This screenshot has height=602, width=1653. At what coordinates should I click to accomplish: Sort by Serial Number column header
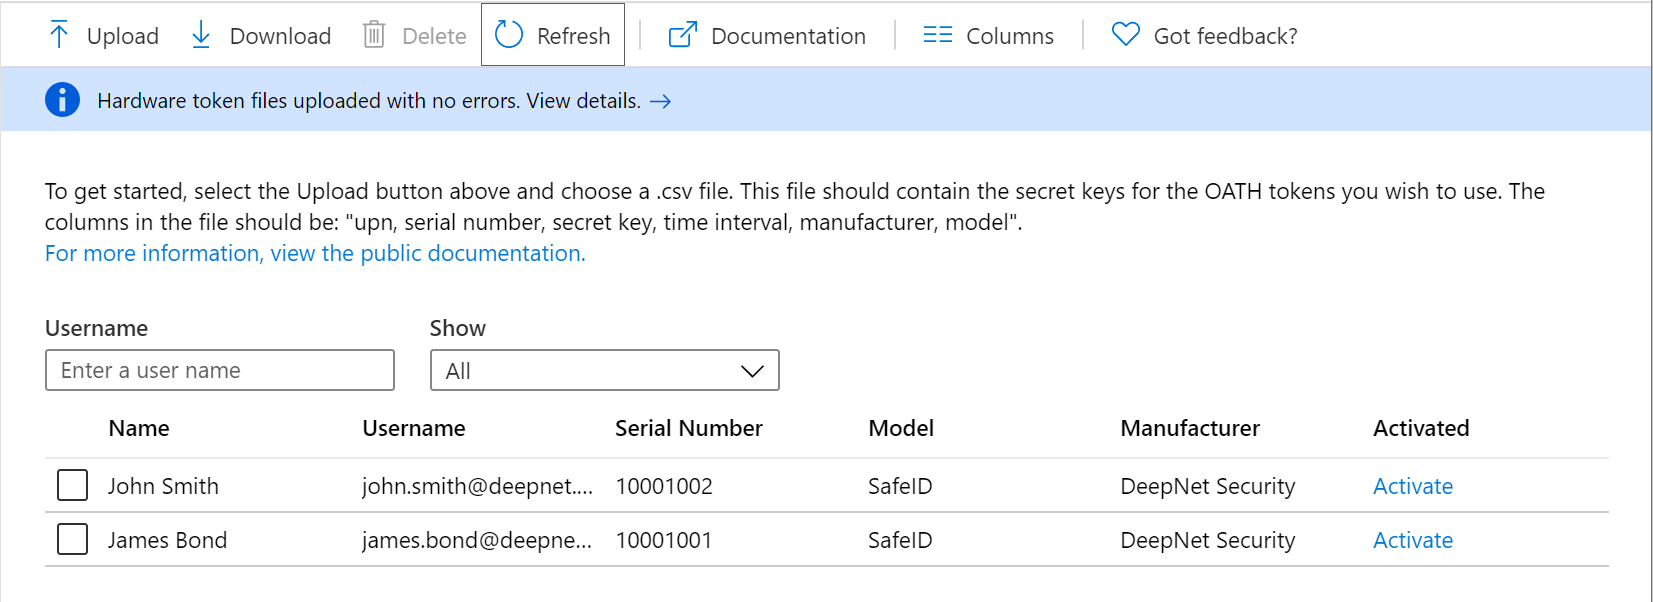pos(688,428)
